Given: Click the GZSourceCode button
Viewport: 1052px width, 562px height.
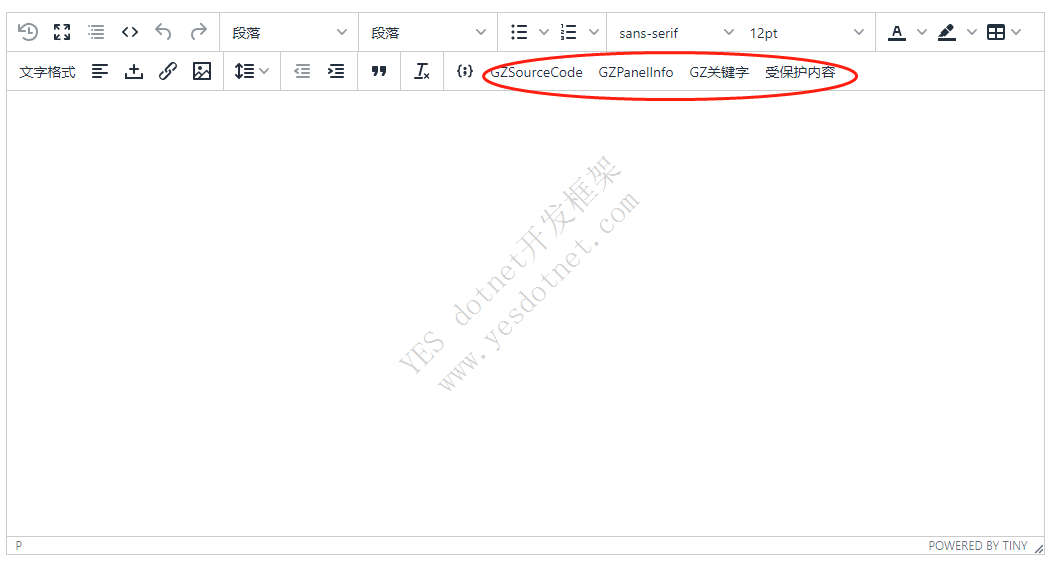Looking at the screenshot, I should point(536,72).
